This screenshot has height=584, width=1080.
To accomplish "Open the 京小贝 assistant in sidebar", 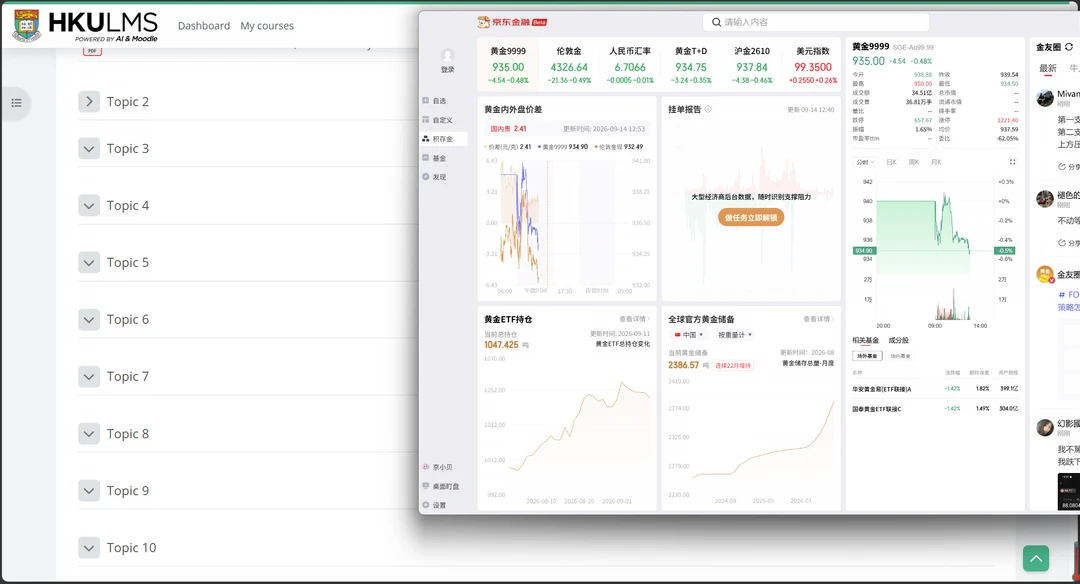I will tap(437, 467).
